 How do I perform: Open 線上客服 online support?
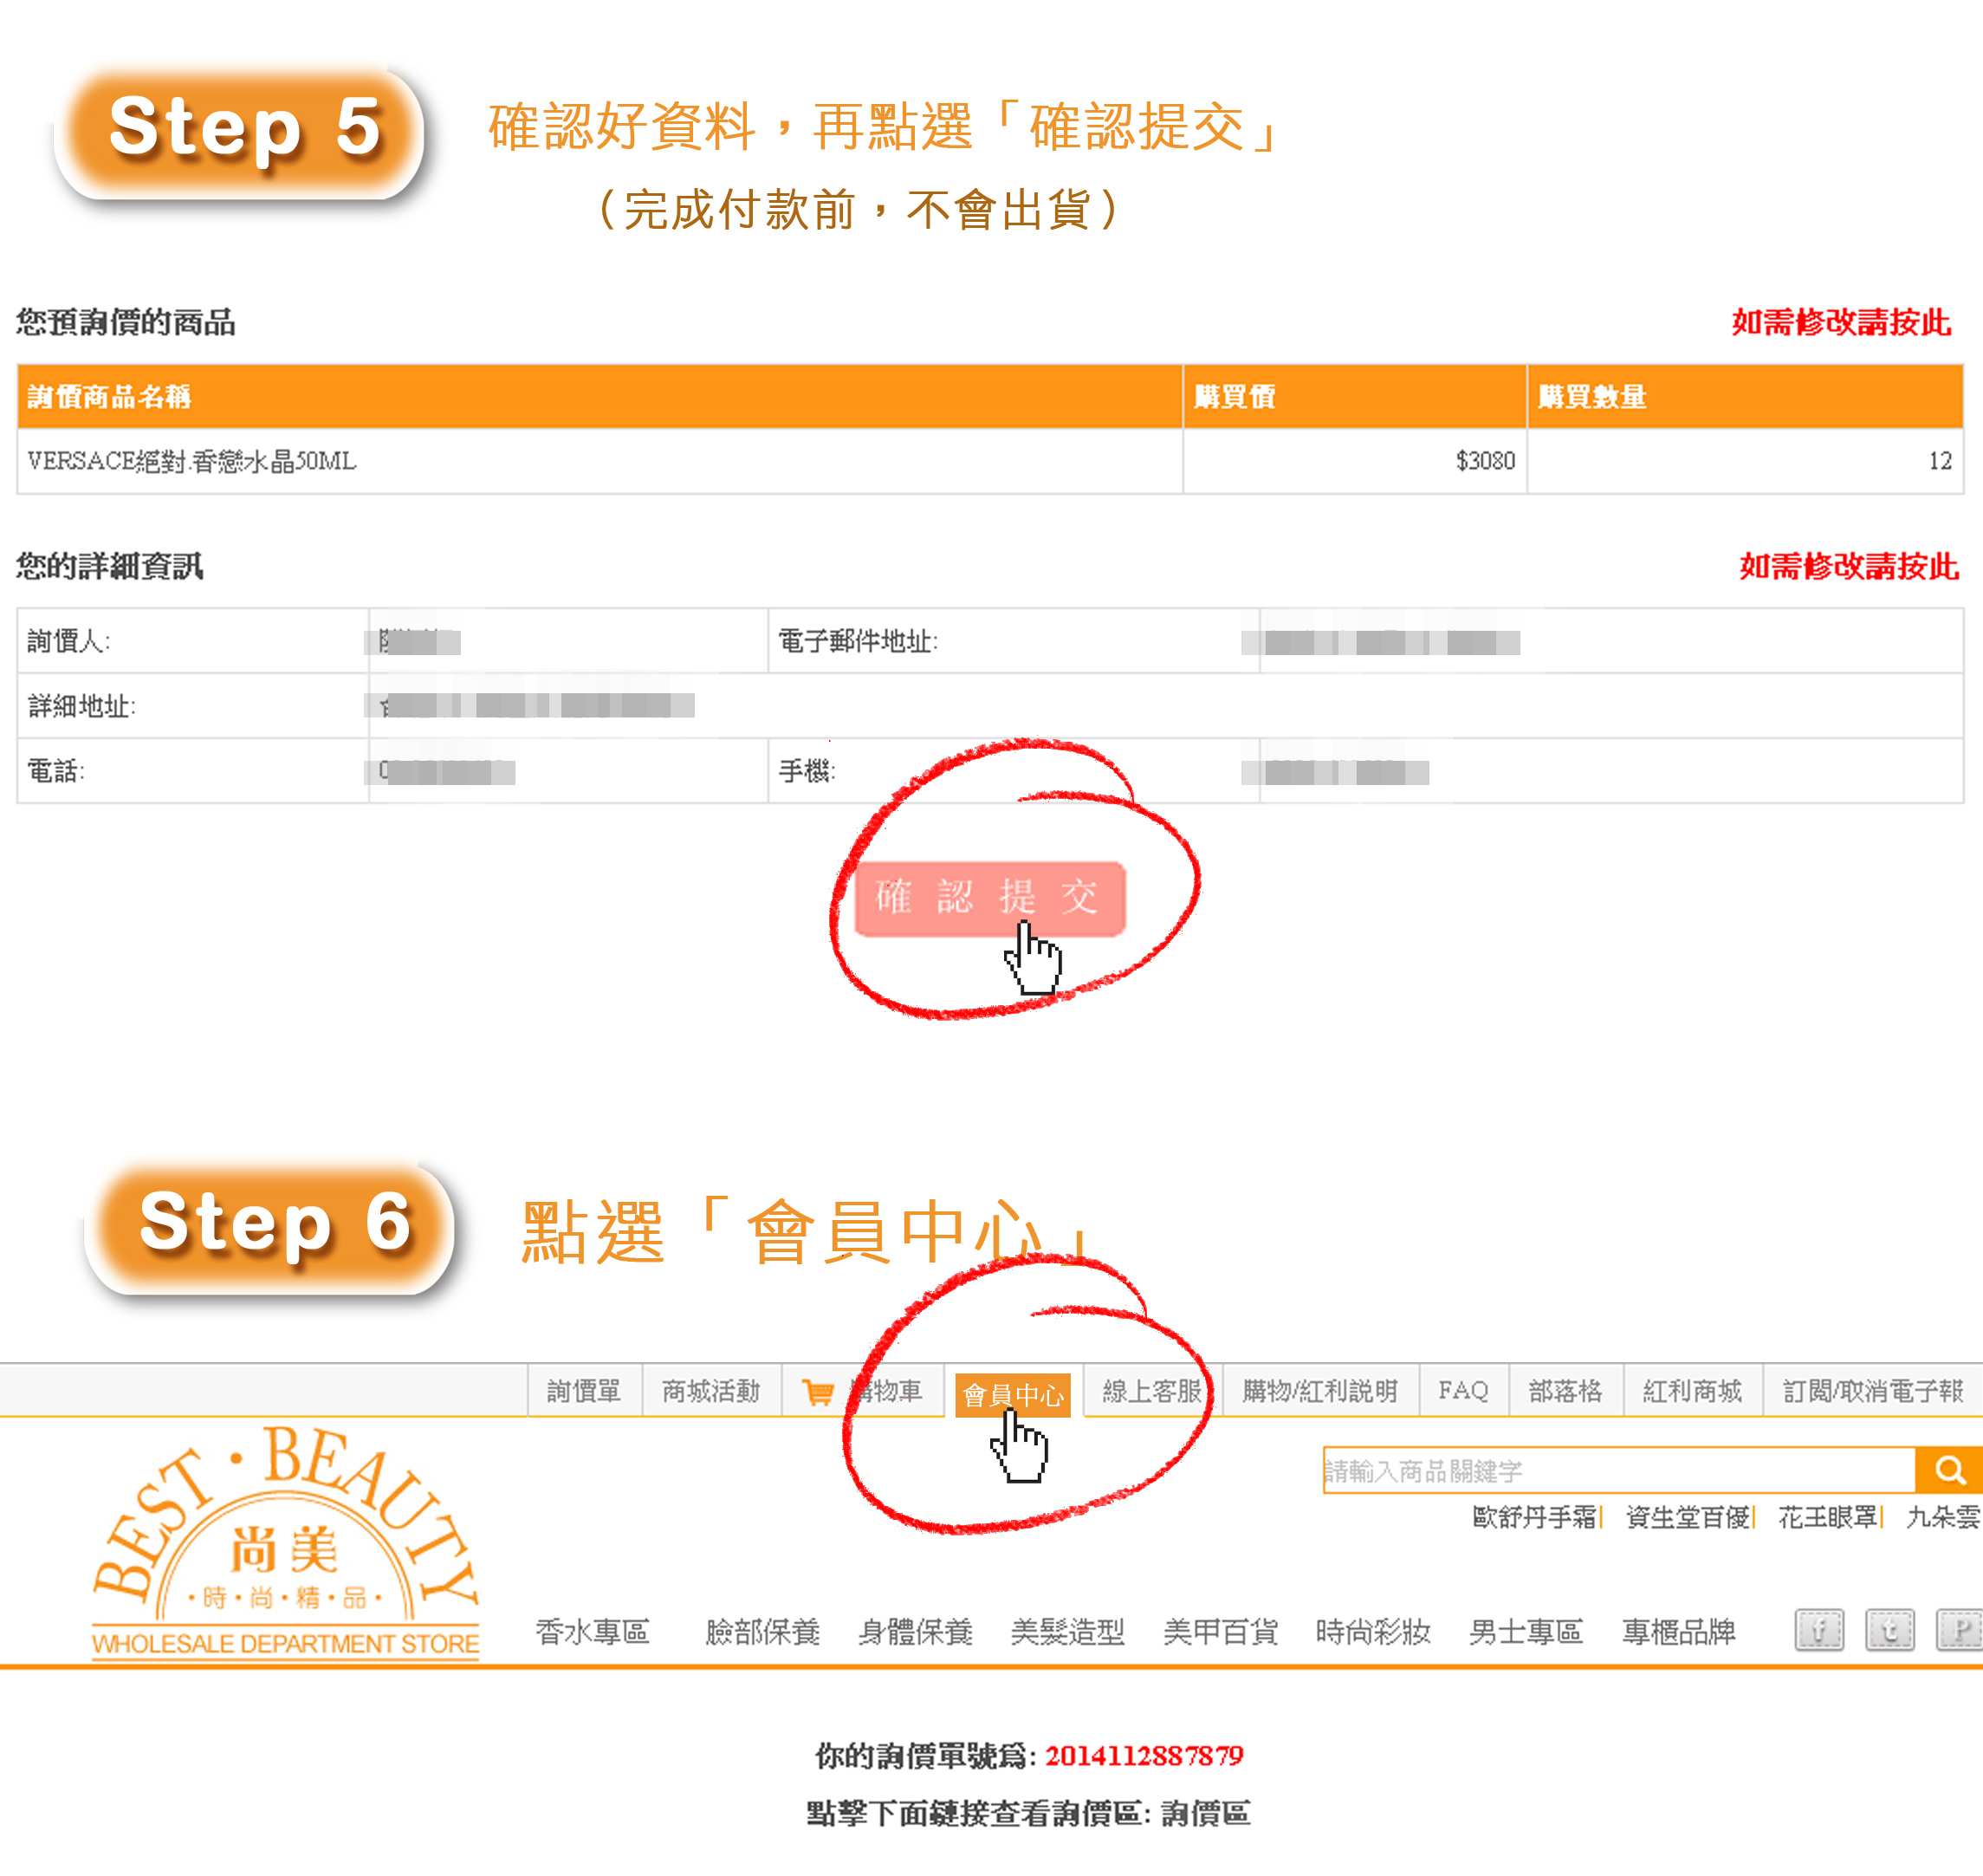tap(1152, 1391)
